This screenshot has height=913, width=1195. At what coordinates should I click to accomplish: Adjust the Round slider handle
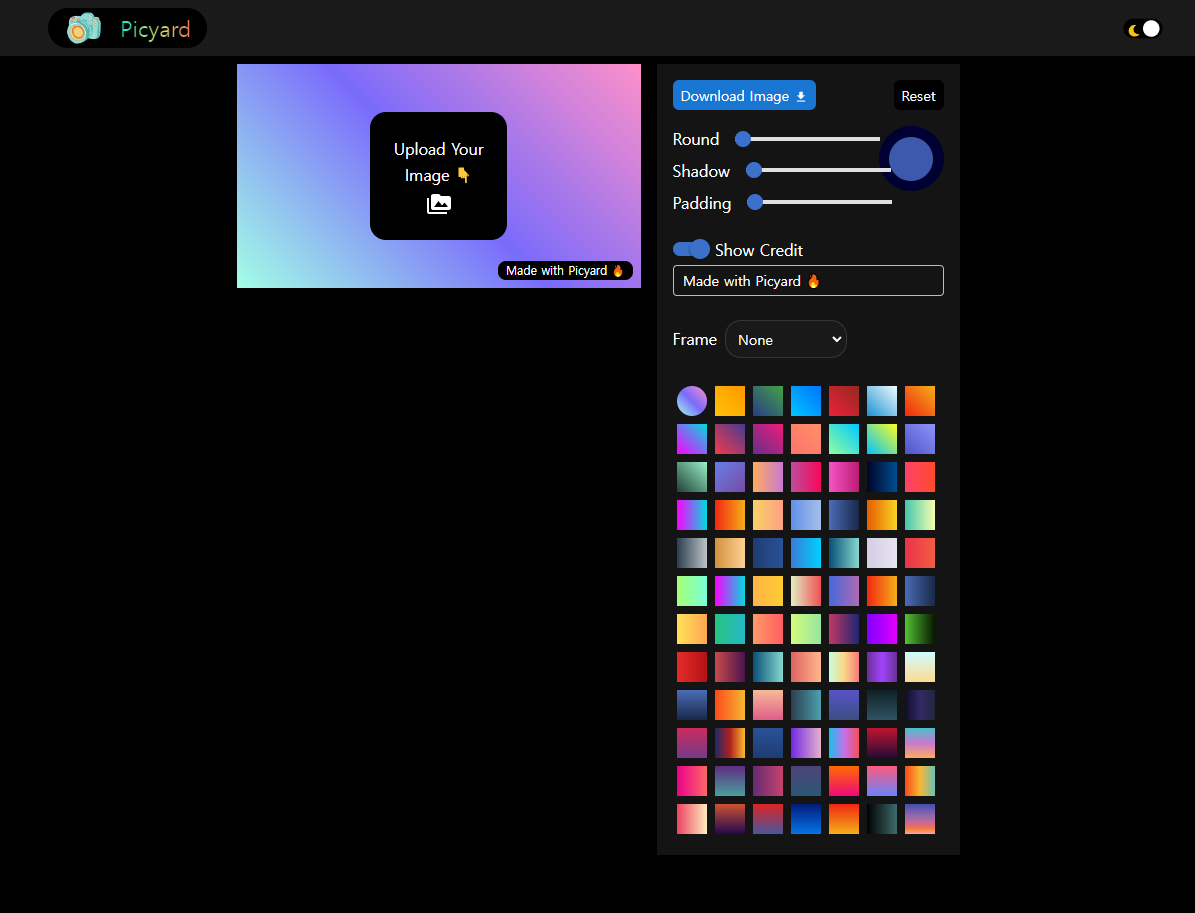click(x=743, y=139)
